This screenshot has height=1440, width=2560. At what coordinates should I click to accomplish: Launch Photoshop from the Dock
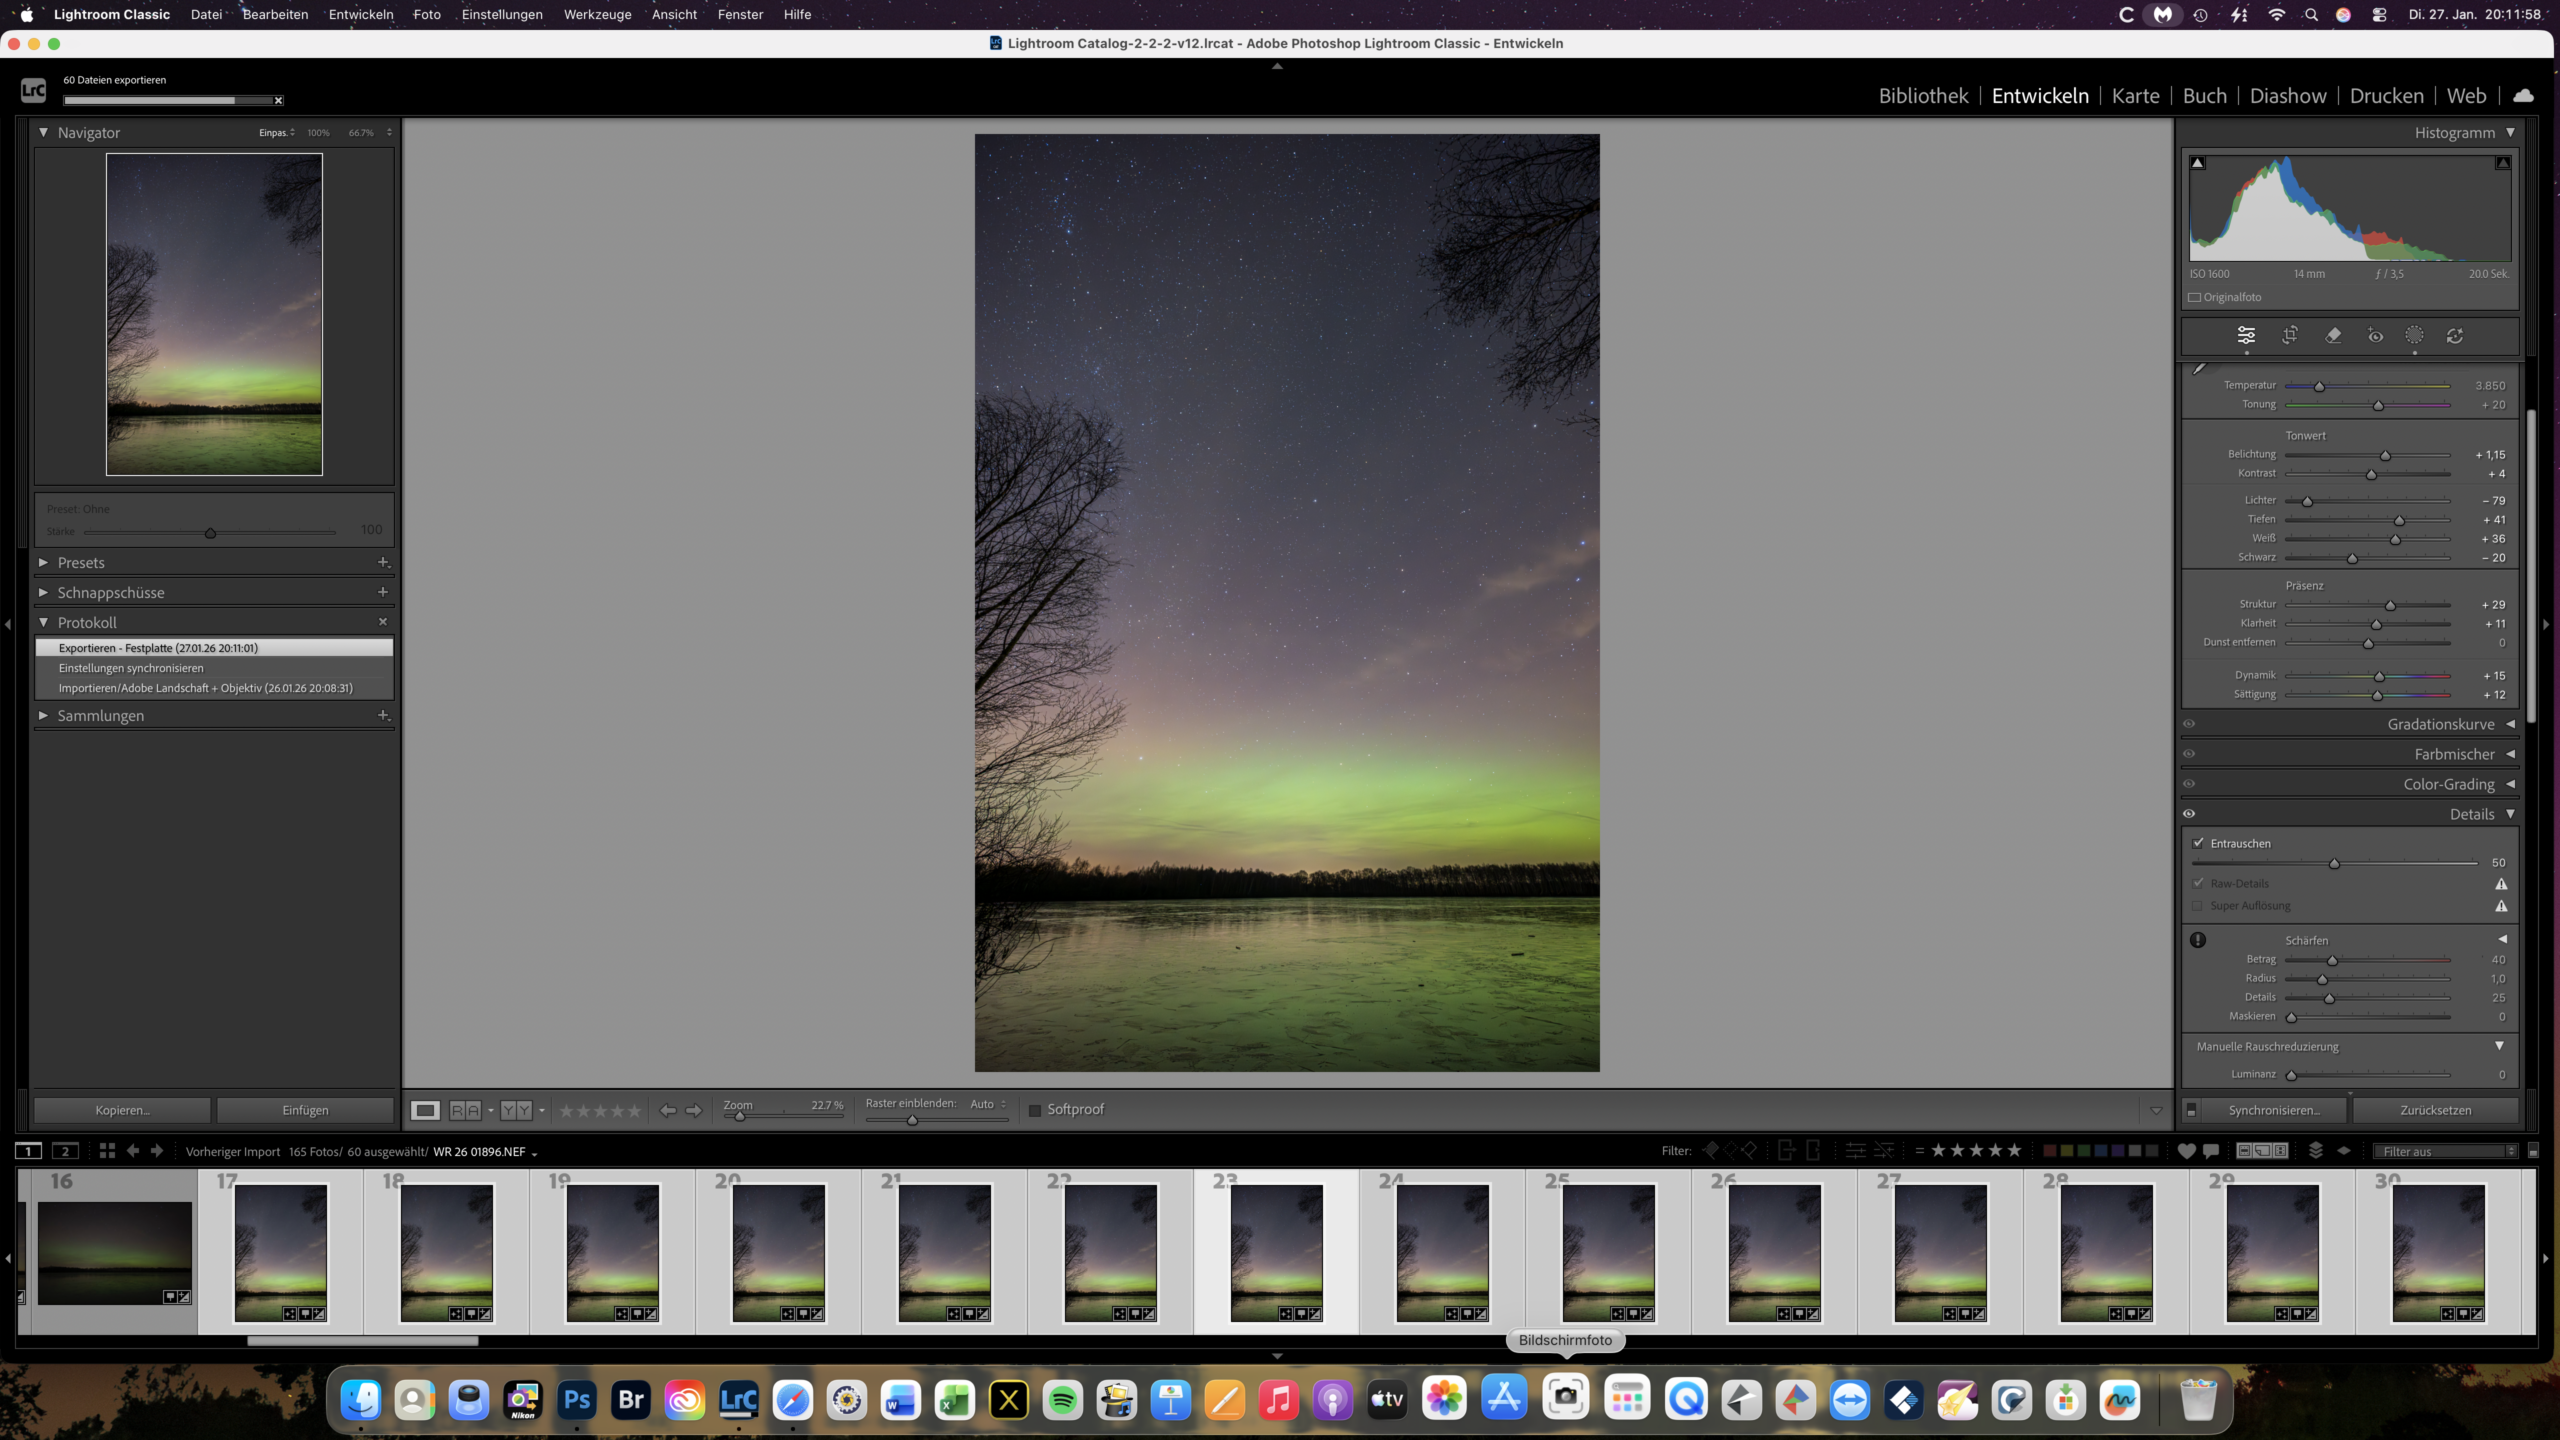pos(577,1400)
